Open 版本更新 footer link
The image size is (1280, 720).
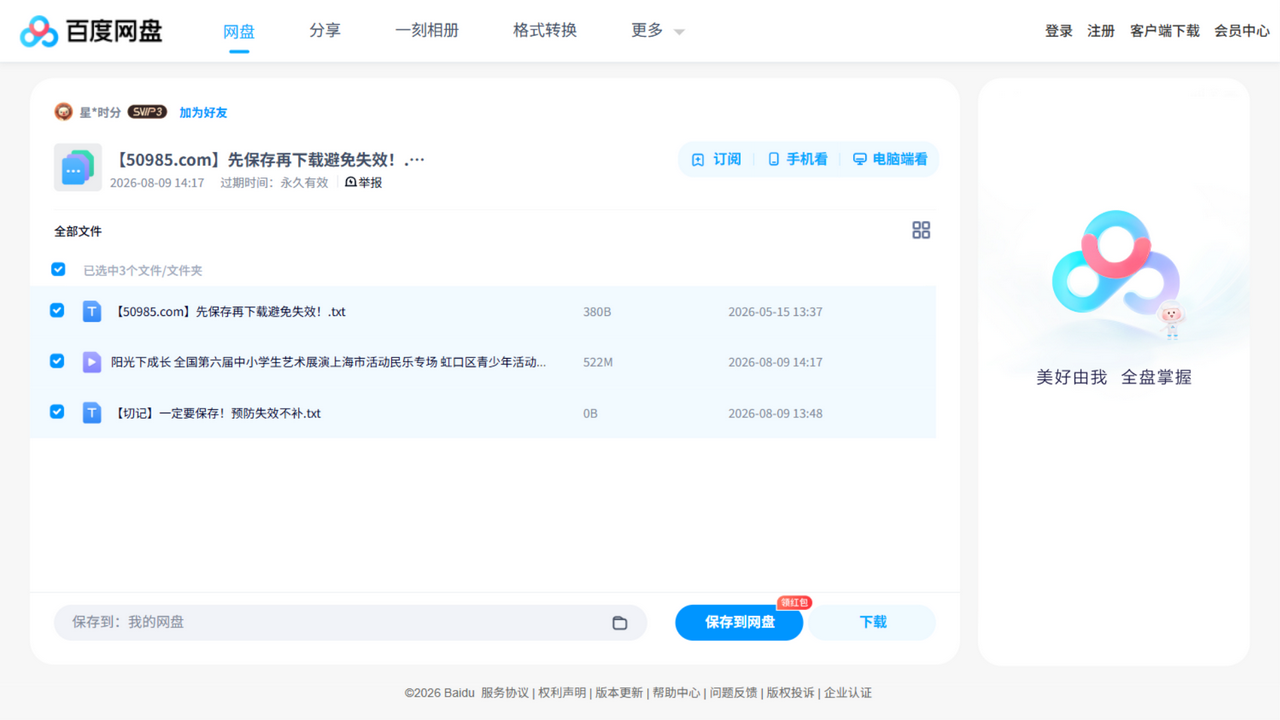(x=619, y=692)
